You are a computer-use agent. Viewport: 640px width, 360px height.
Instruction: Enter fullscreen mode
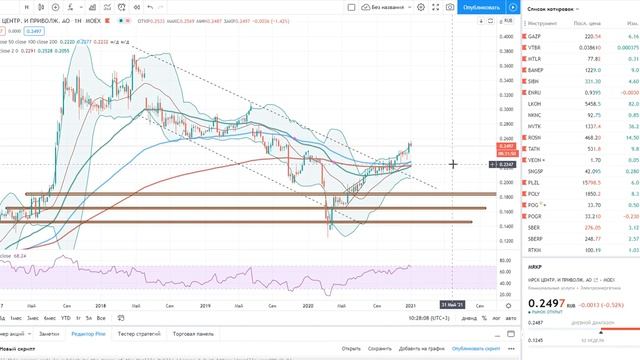pyautogui.click(x=436, y=7)
